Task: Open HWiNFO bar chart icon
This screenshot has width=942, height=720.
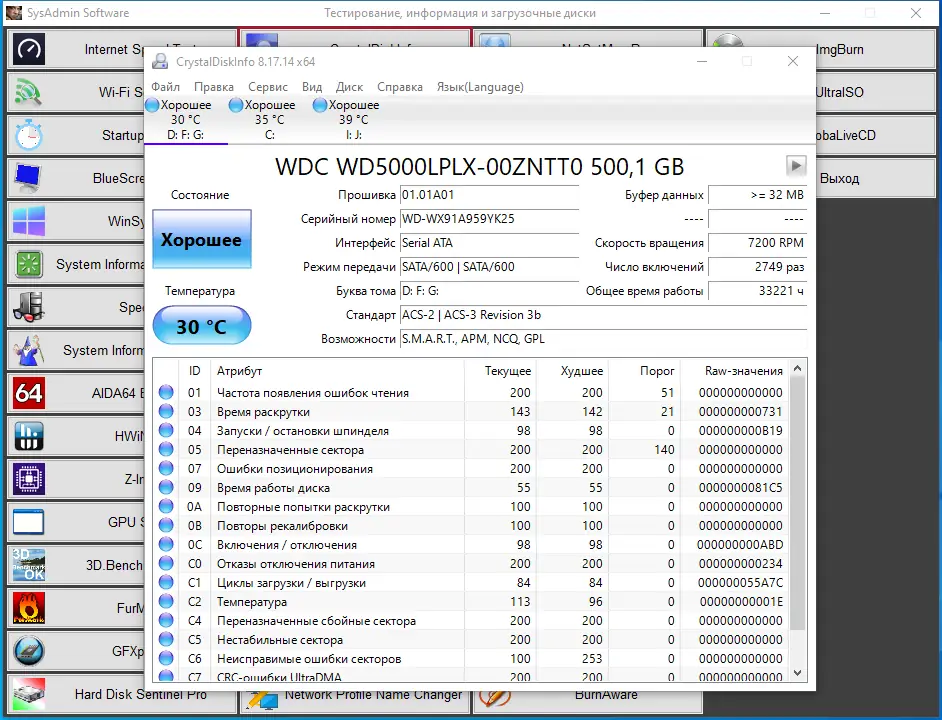Action: [28, 436]
